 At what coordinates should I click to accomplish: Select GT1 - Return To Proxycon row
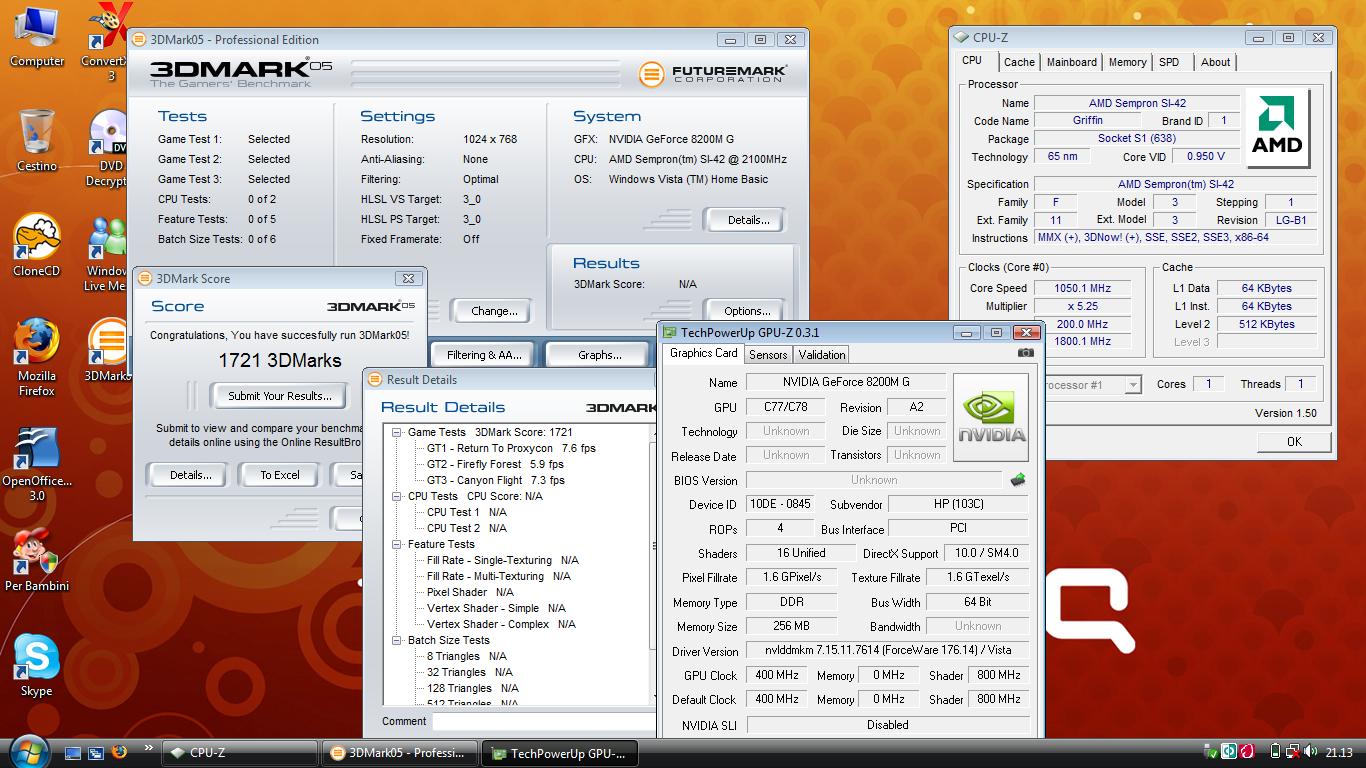click(x=511, y=448)
